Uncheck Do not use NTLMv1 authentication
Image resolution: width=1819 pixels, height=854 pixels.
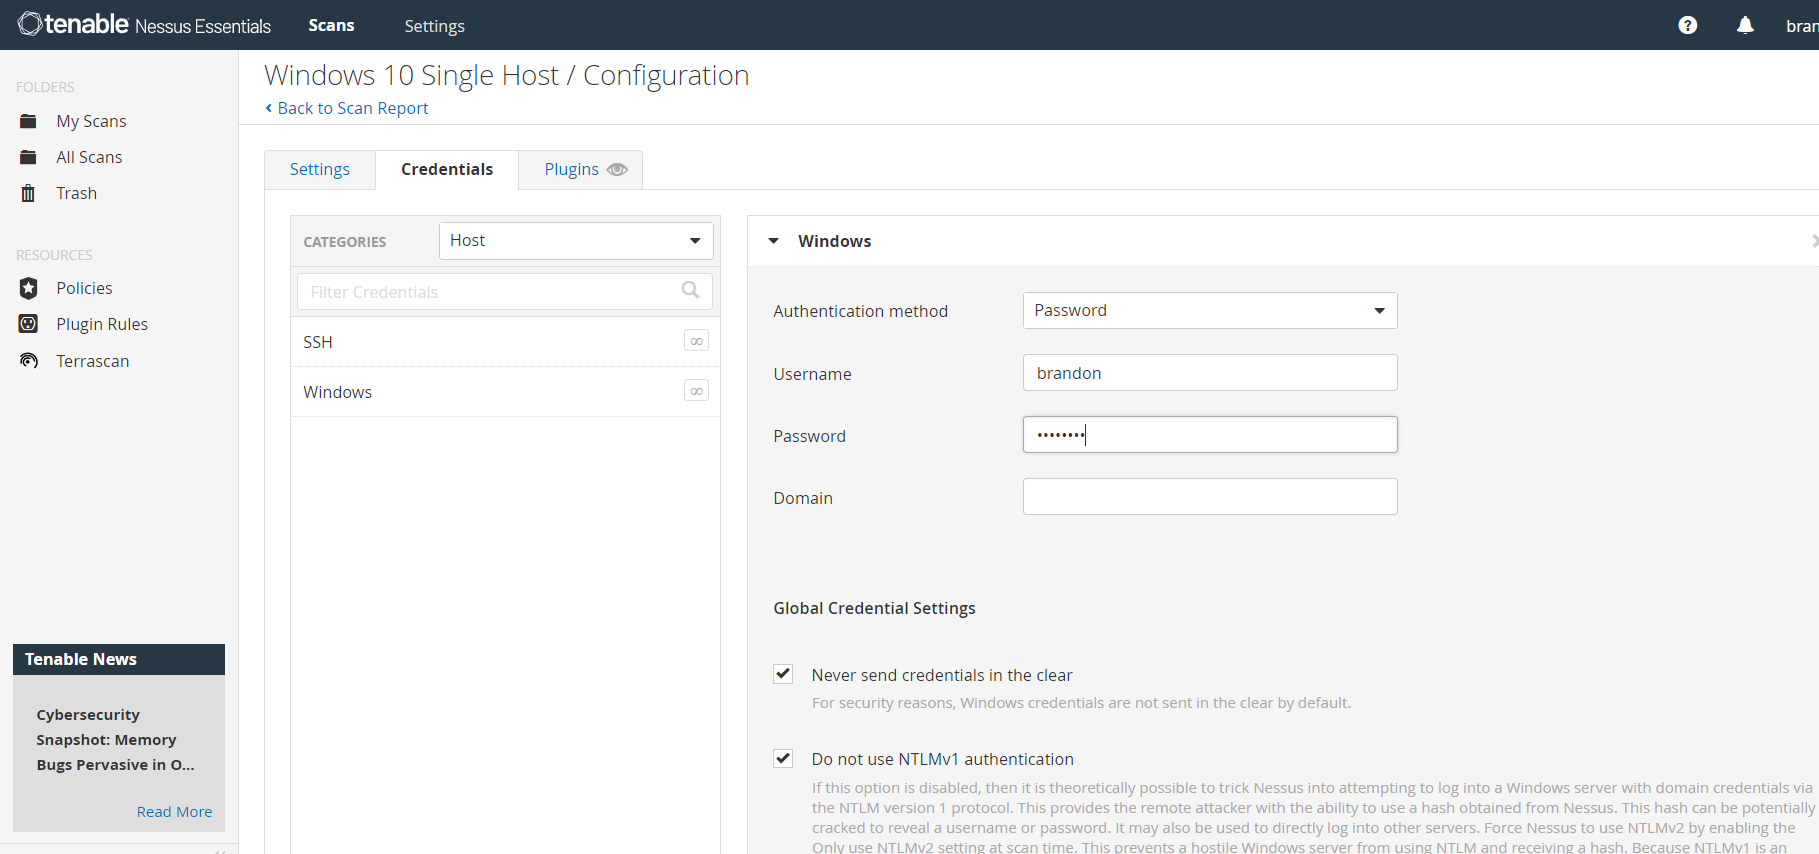pyautogui.click(x=783, y=759)
